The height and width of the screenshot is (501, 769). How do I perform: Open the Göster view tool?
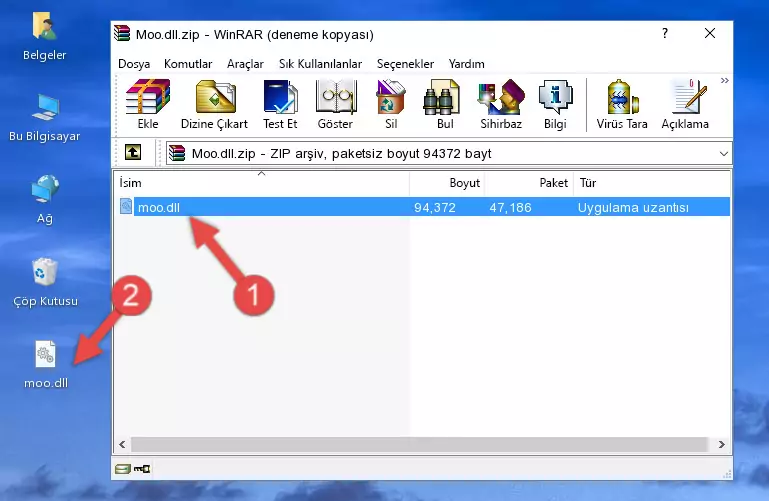[x=335, y=104]
